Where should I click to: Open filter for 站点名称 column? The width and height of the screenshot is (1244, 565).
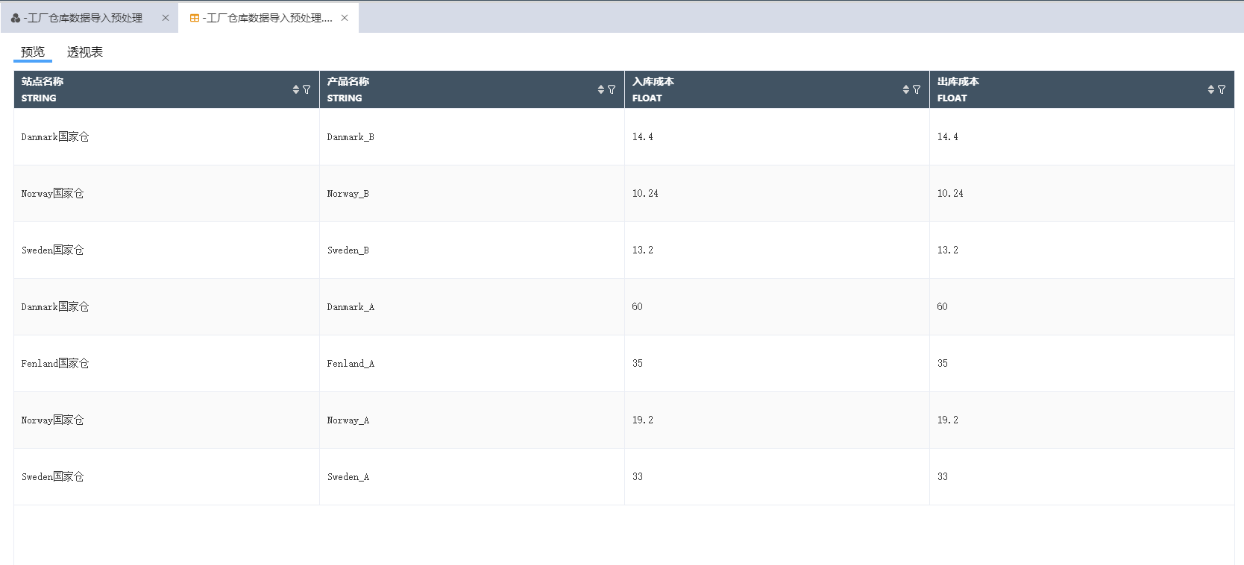(x=307, y=90)
